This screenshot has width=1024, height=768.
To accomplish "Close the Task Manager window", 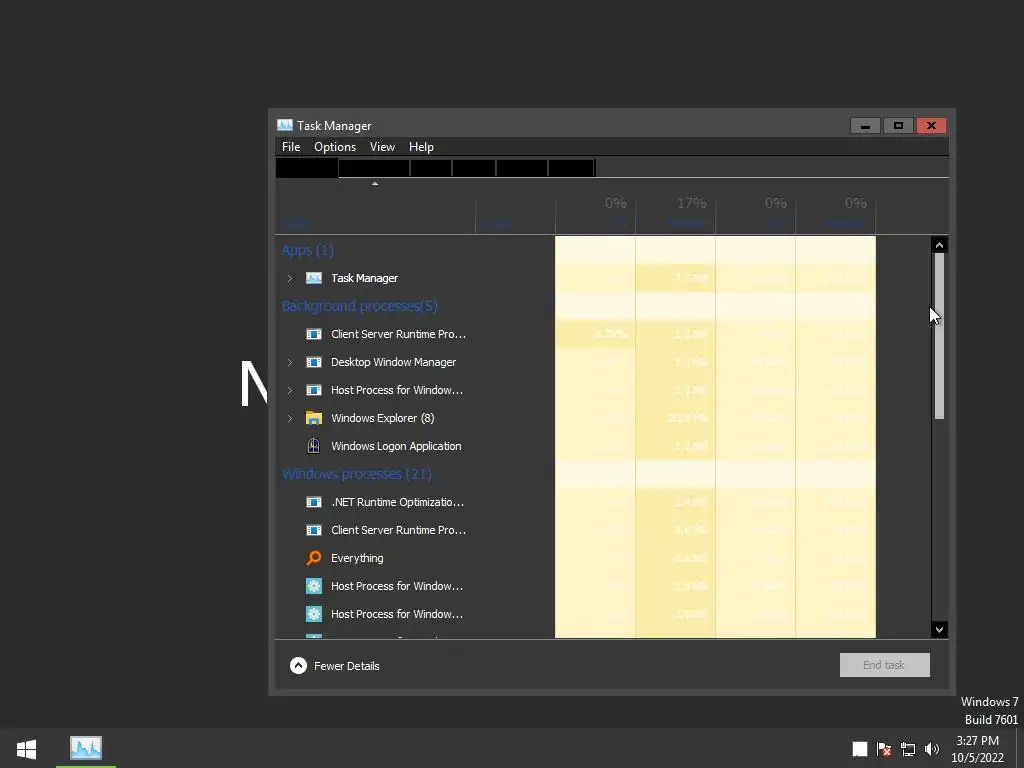I will (931, 125).
